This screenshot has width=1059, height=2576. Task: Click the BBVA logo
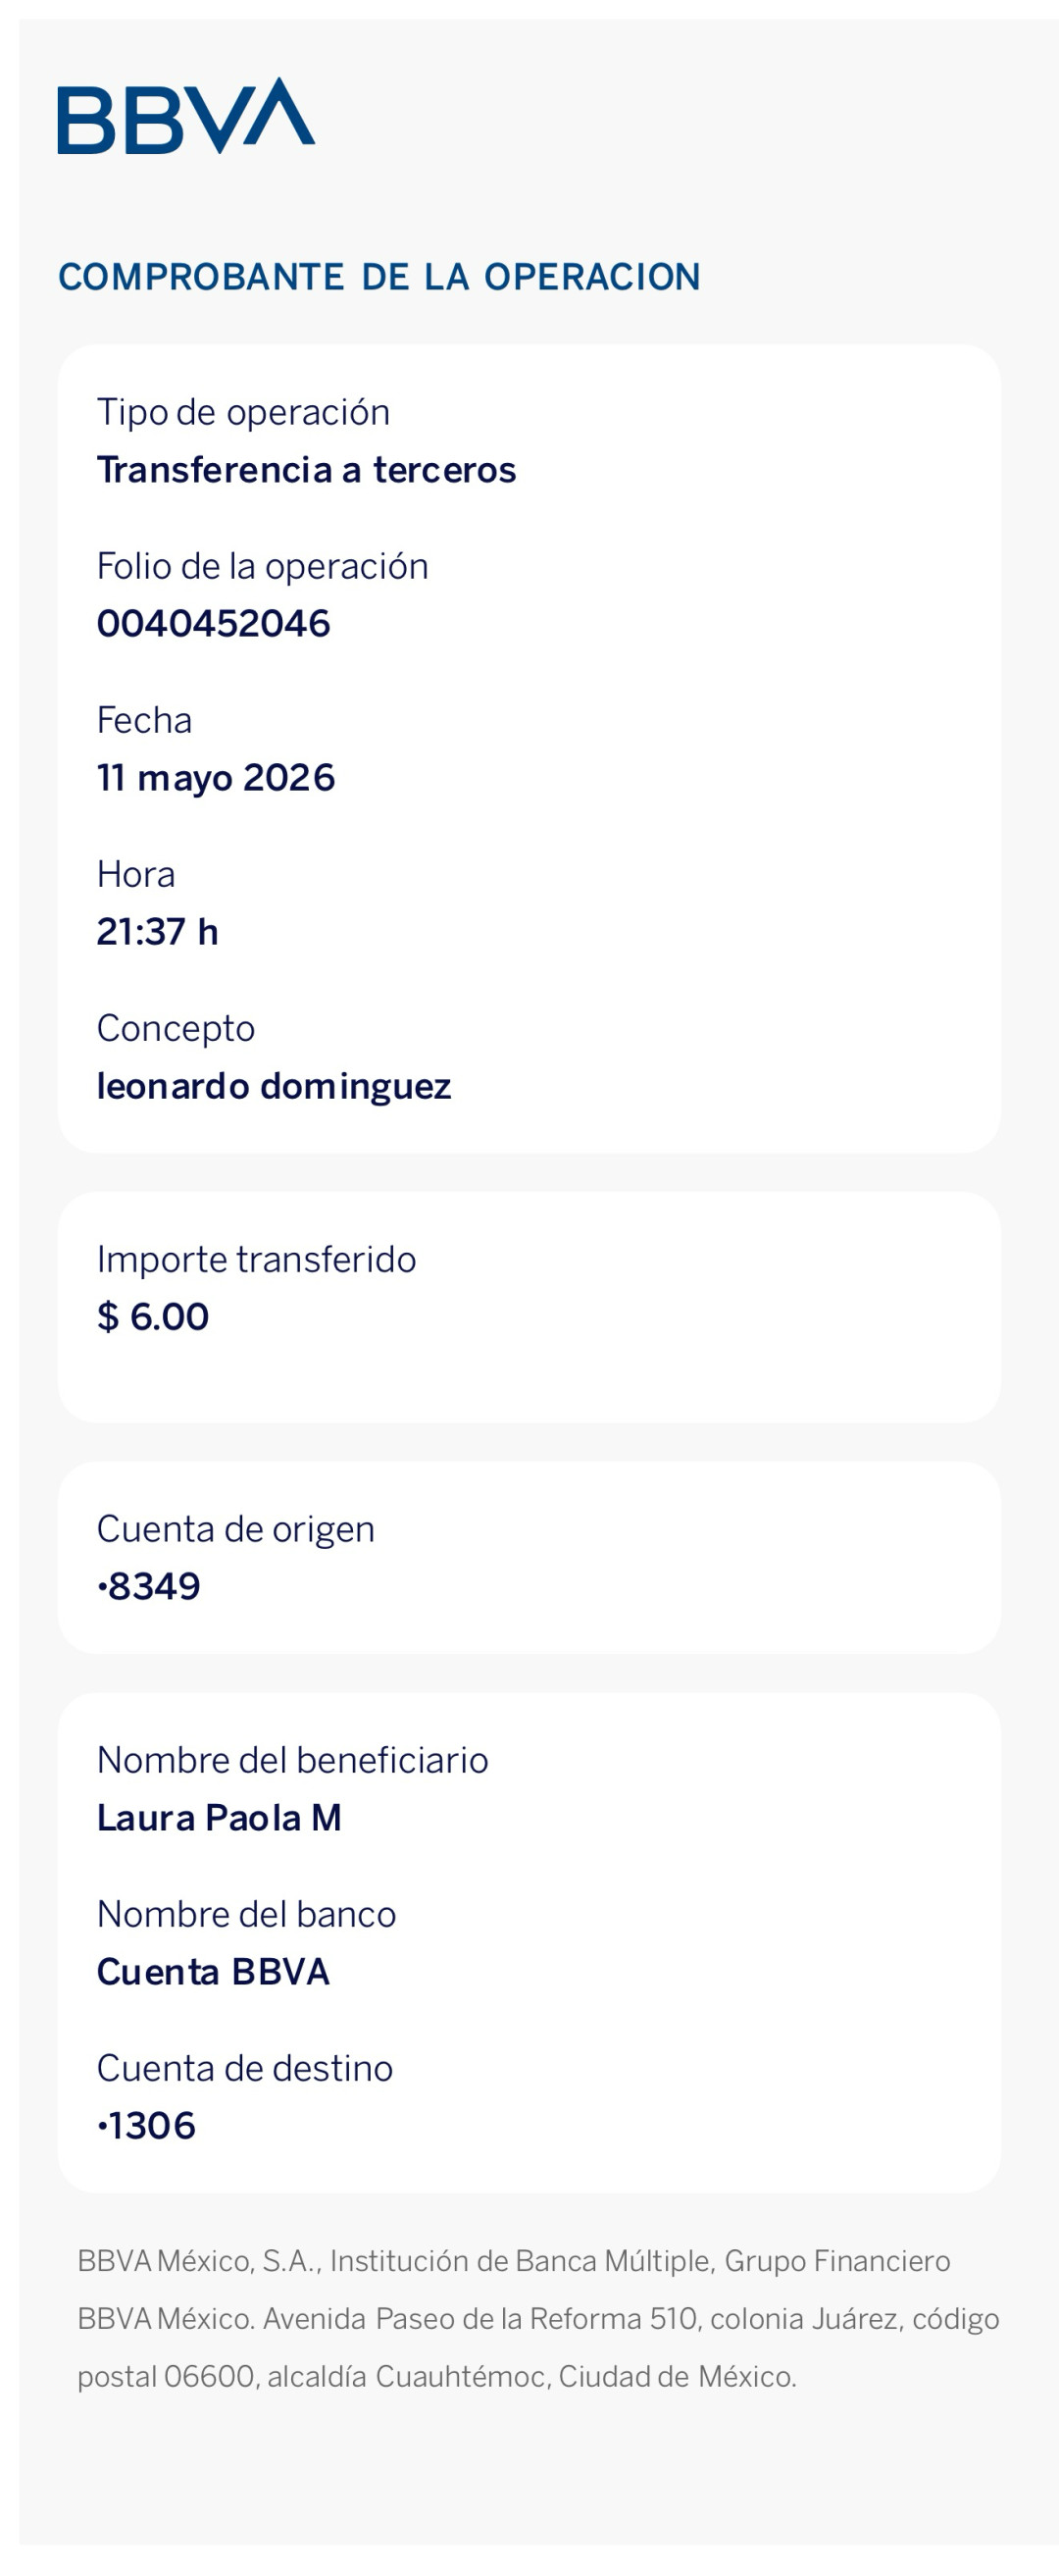tap(186, 116)
